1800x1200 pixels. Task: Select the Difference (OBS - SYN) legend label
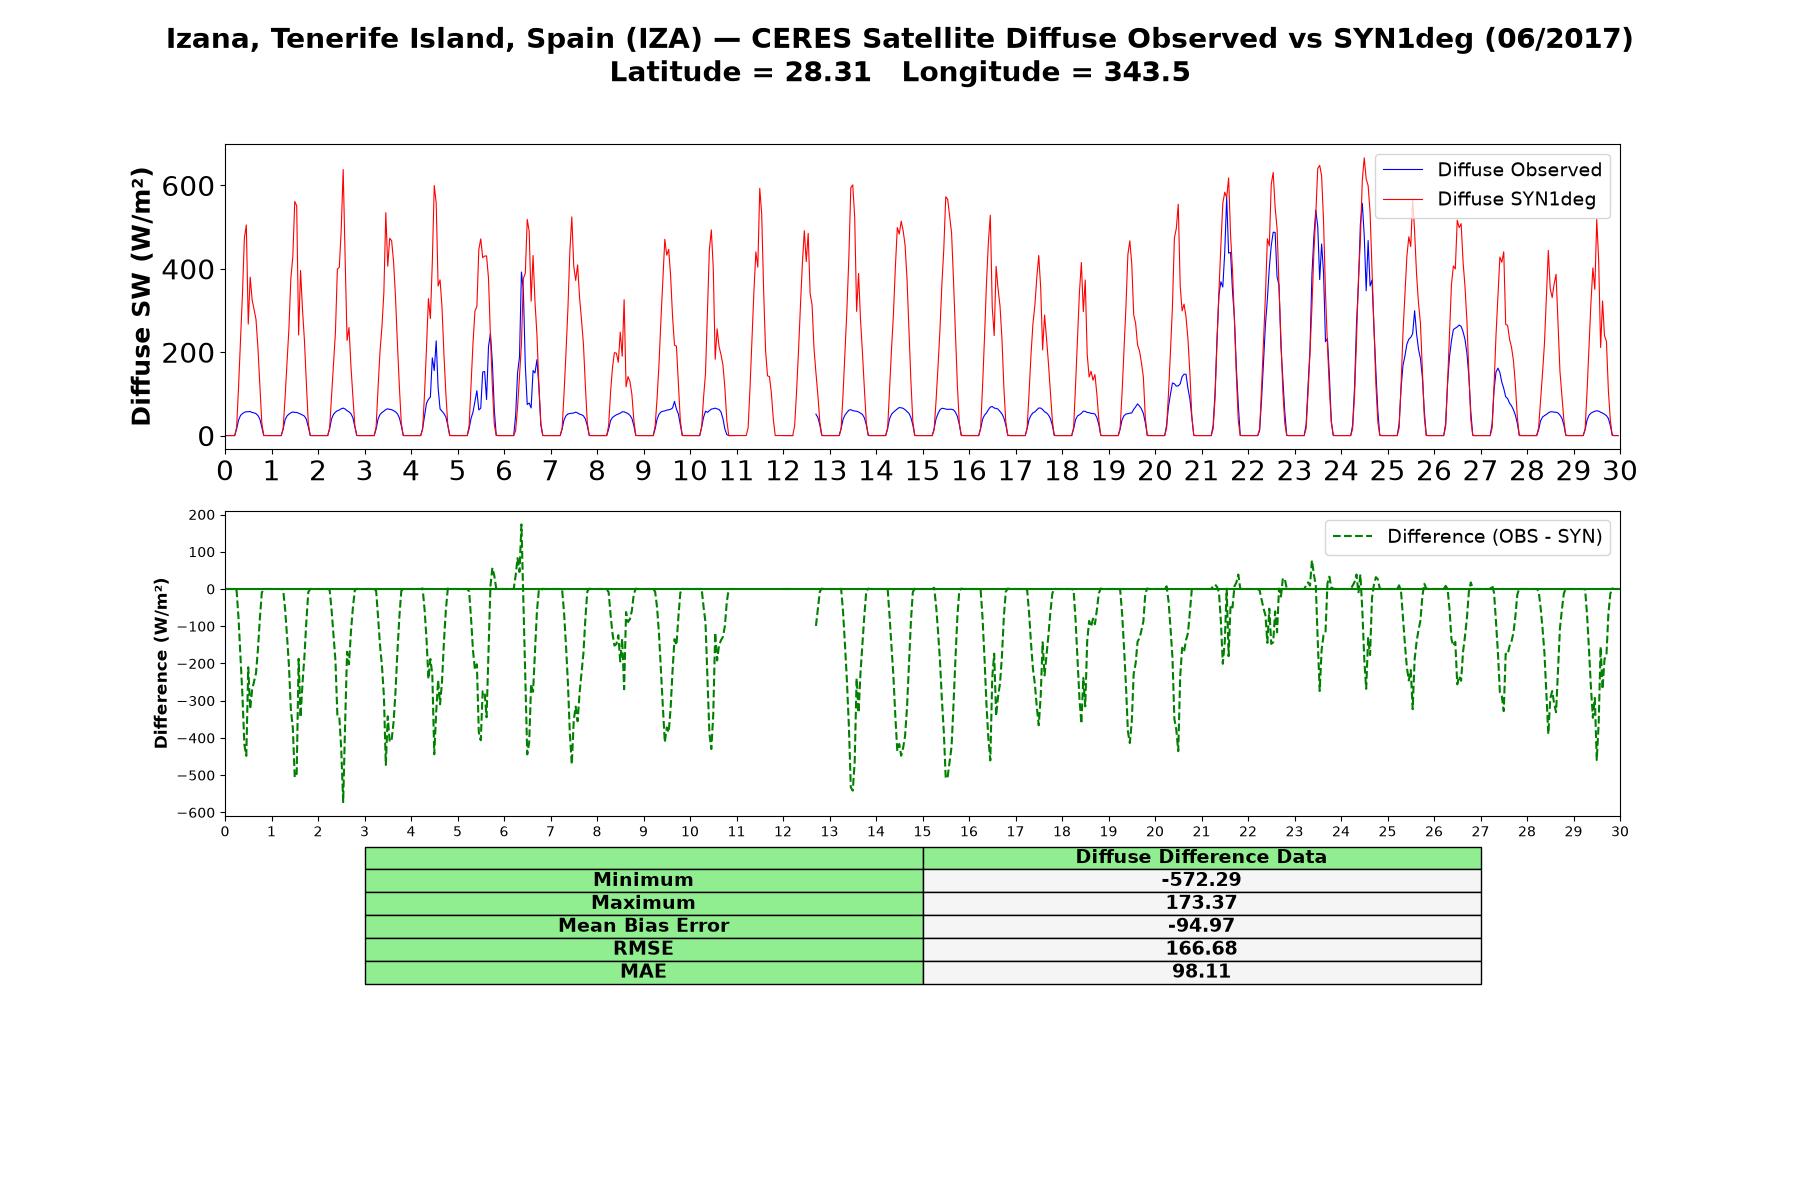[x=1494, y=537]
